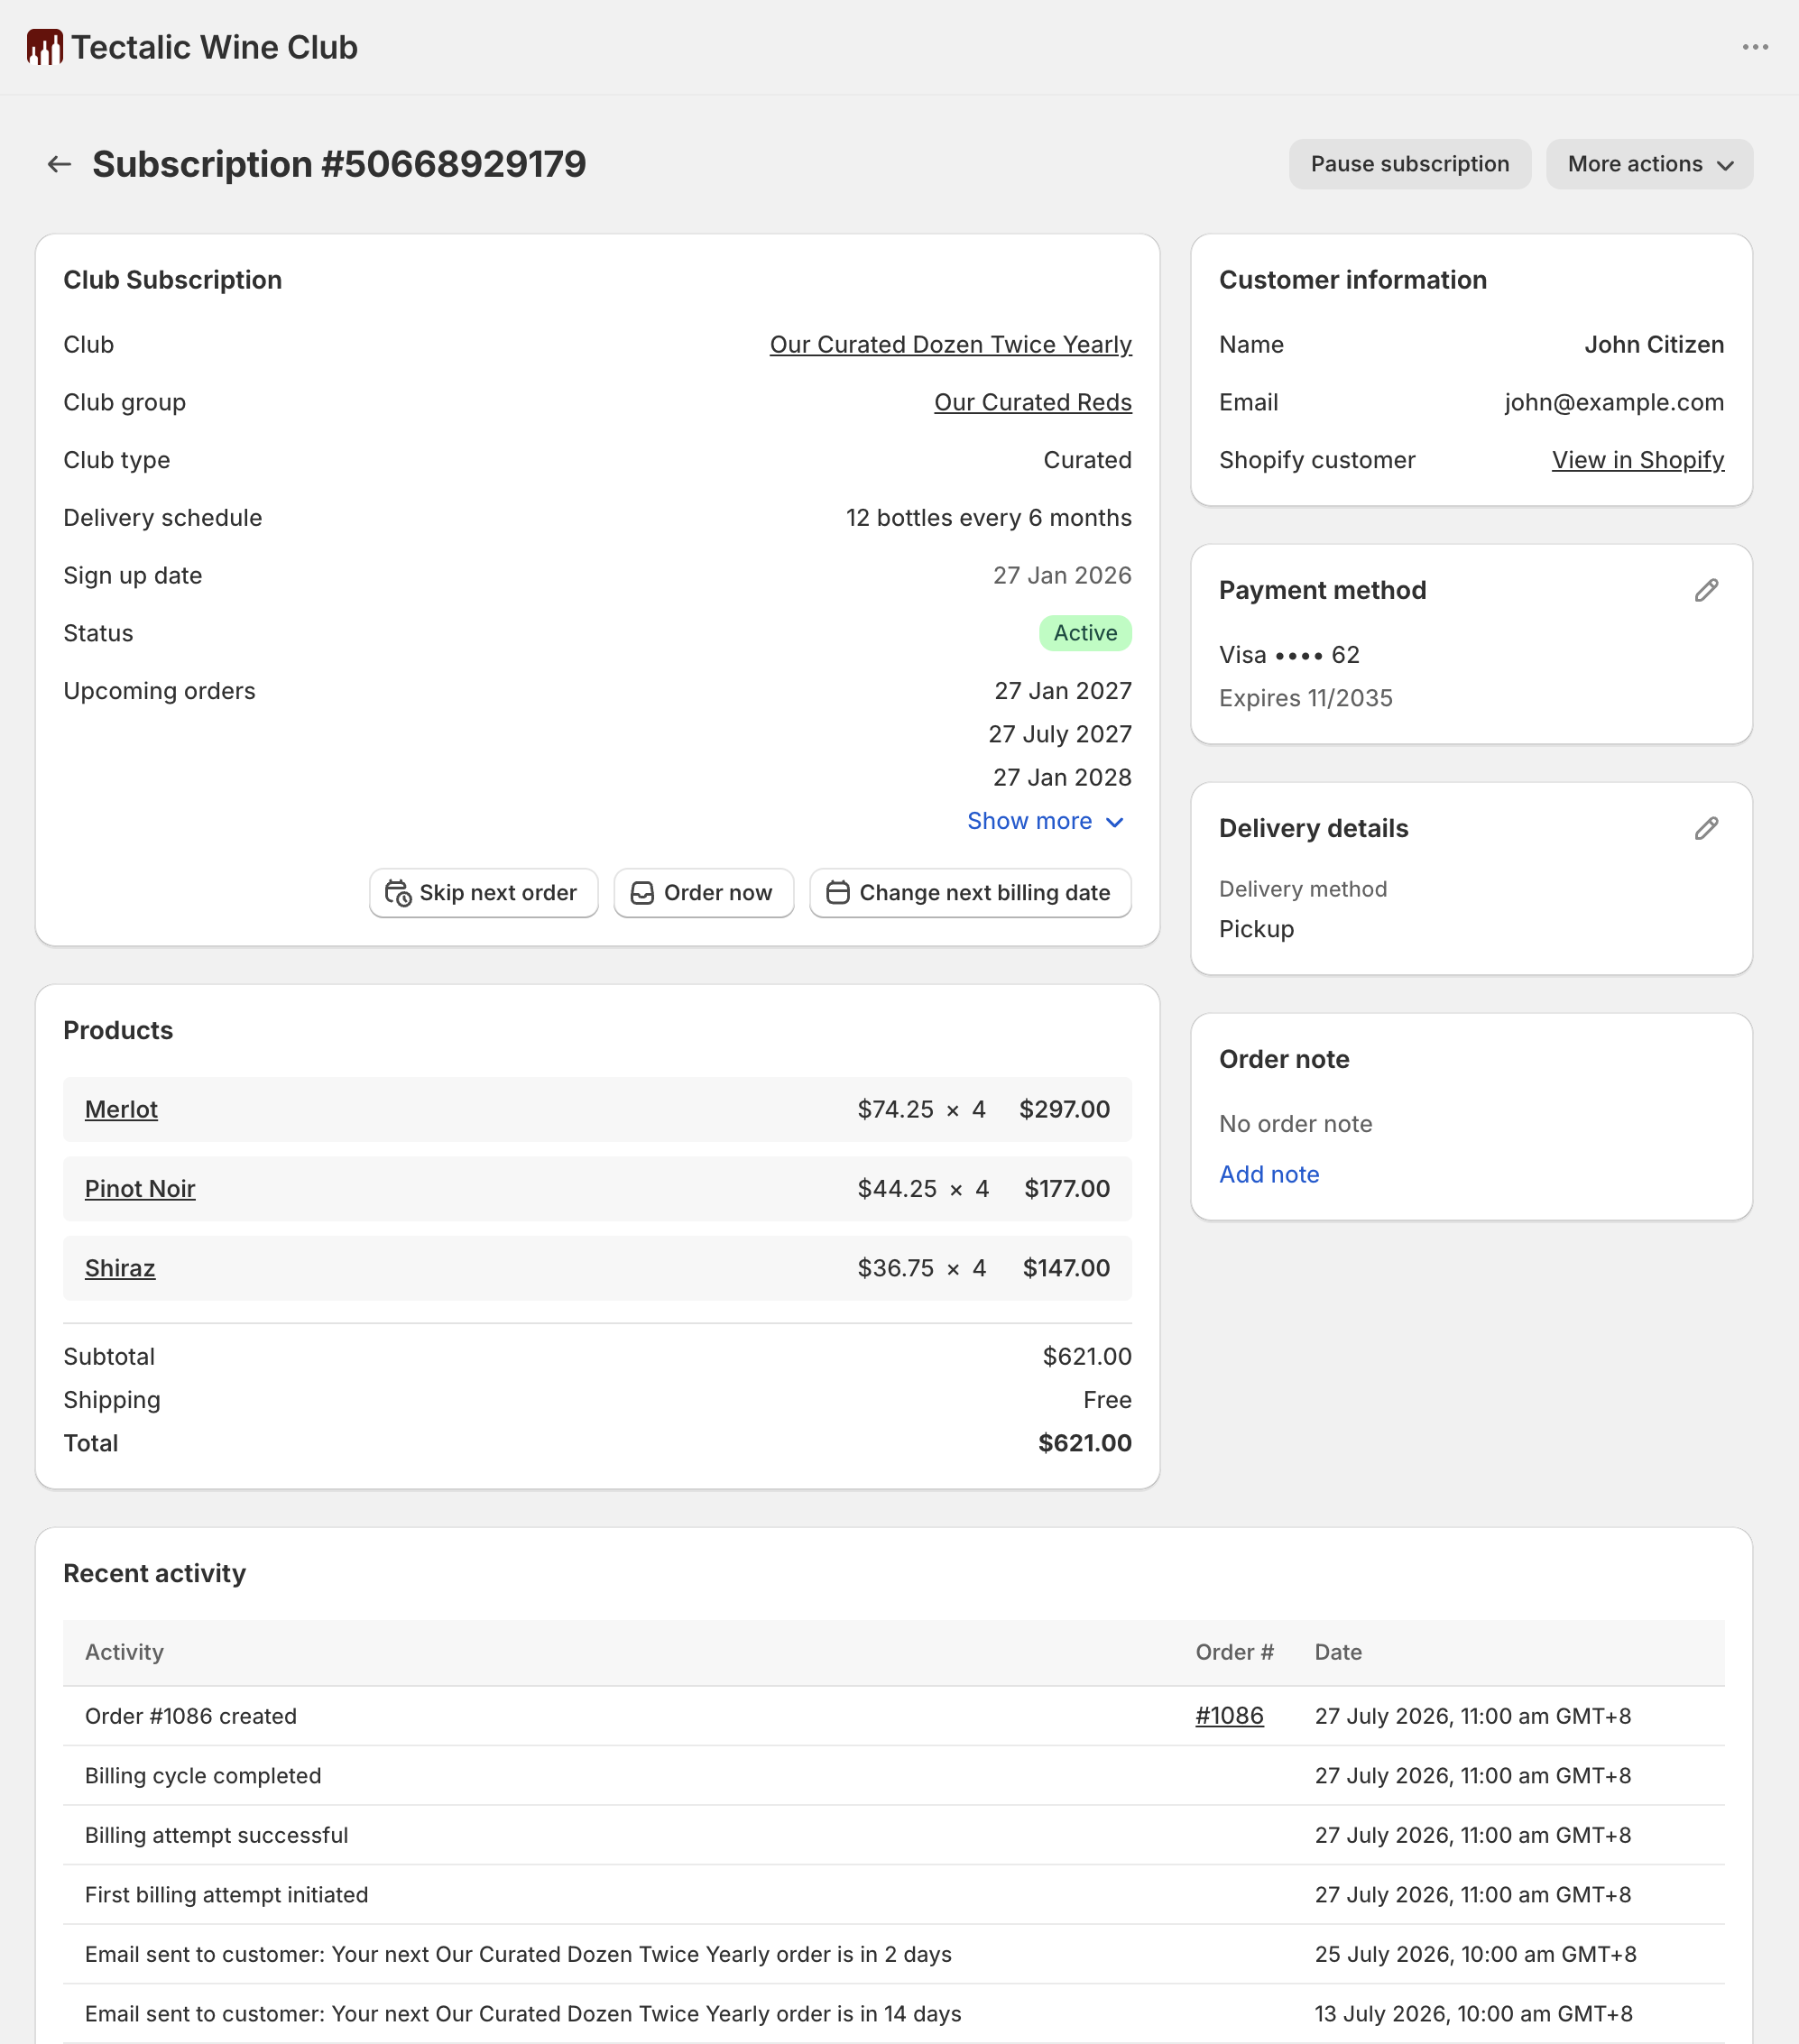Expand upcoming orders with Show more

click(1045, 821)
